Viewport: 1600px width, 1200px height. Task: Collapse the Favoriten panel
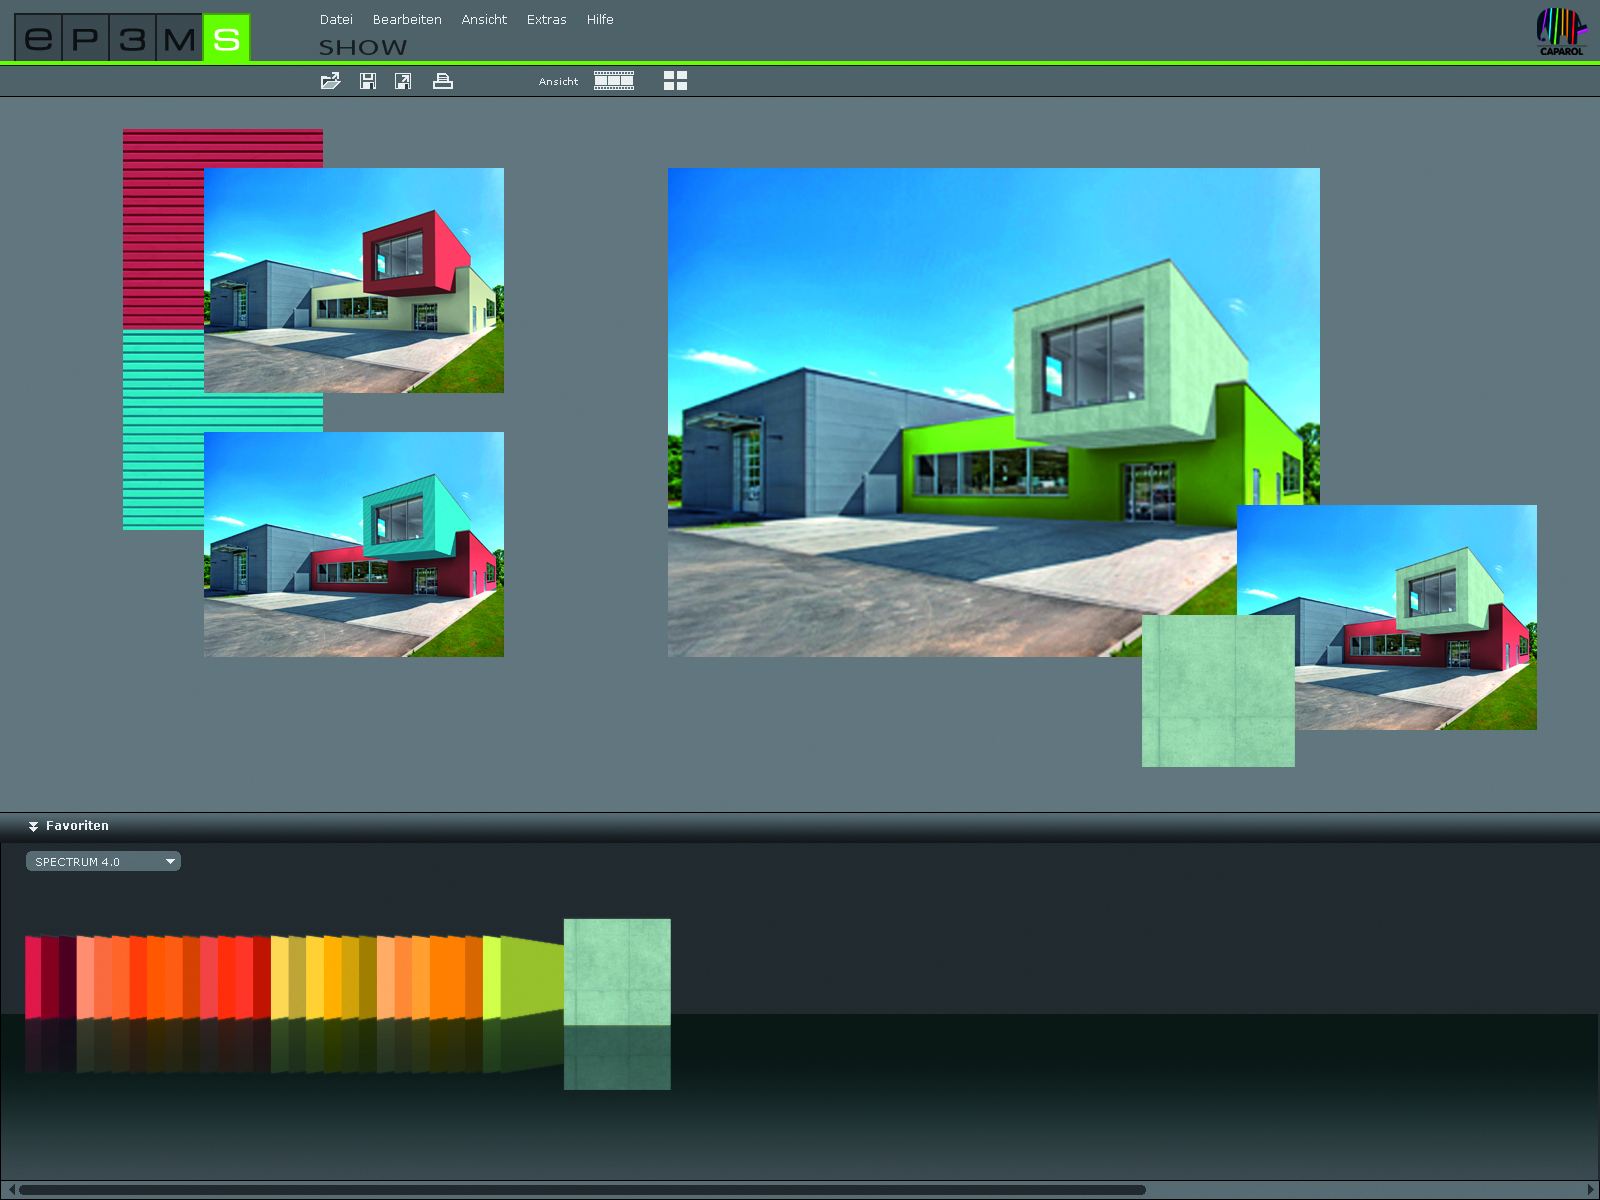click(33, 826)
